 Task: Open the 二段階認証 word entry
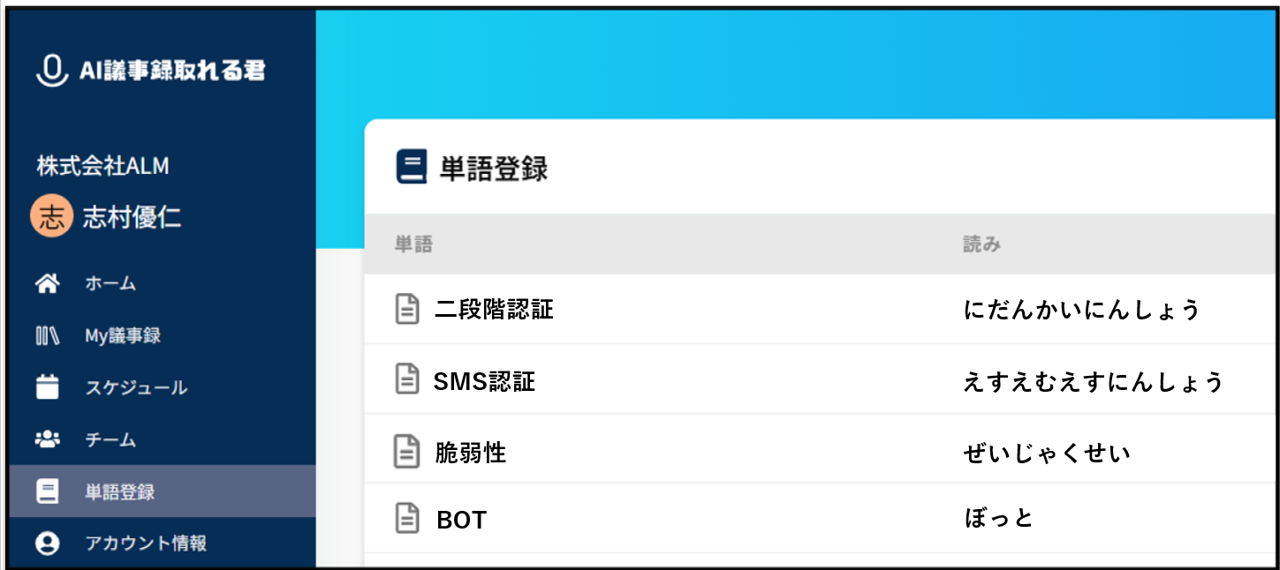(494, 310)
